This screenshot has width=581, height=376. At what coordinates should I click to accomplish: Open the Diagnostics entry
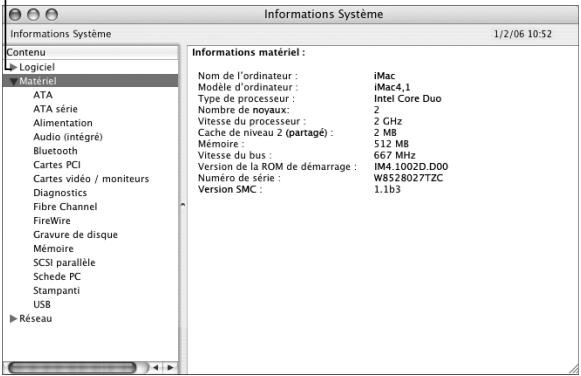[60, 193]
